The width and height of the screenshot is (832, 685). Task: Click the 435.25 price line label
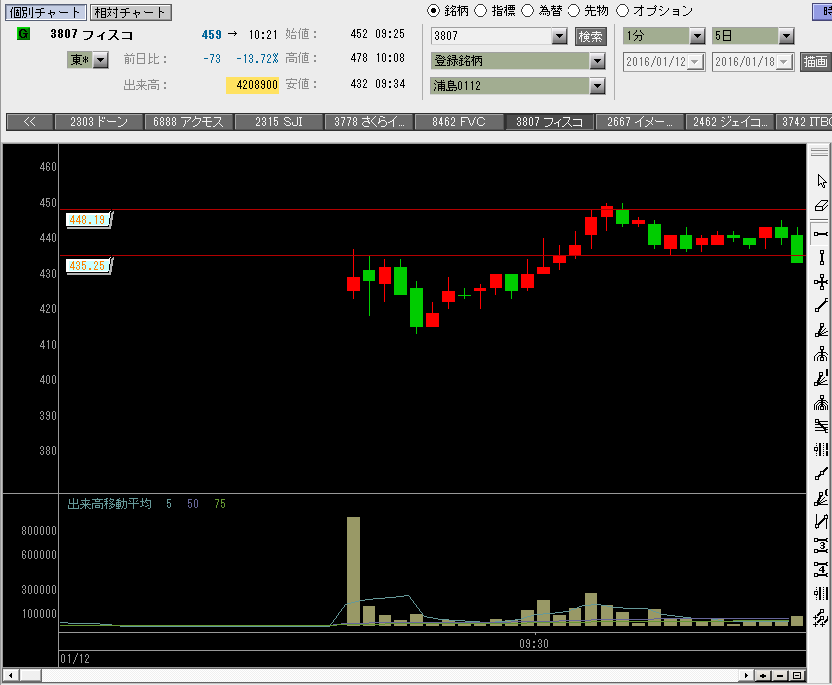point(88,265)
